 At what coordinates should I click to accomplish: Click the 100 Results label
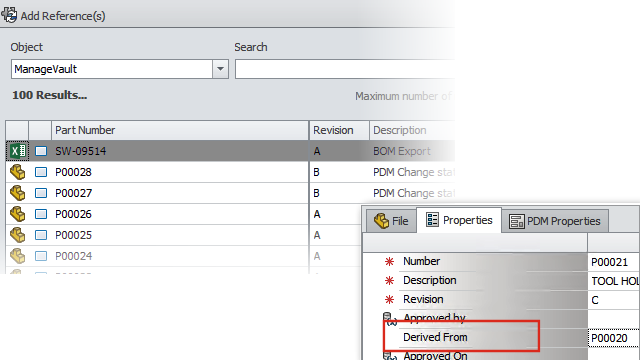pos(49,95)
